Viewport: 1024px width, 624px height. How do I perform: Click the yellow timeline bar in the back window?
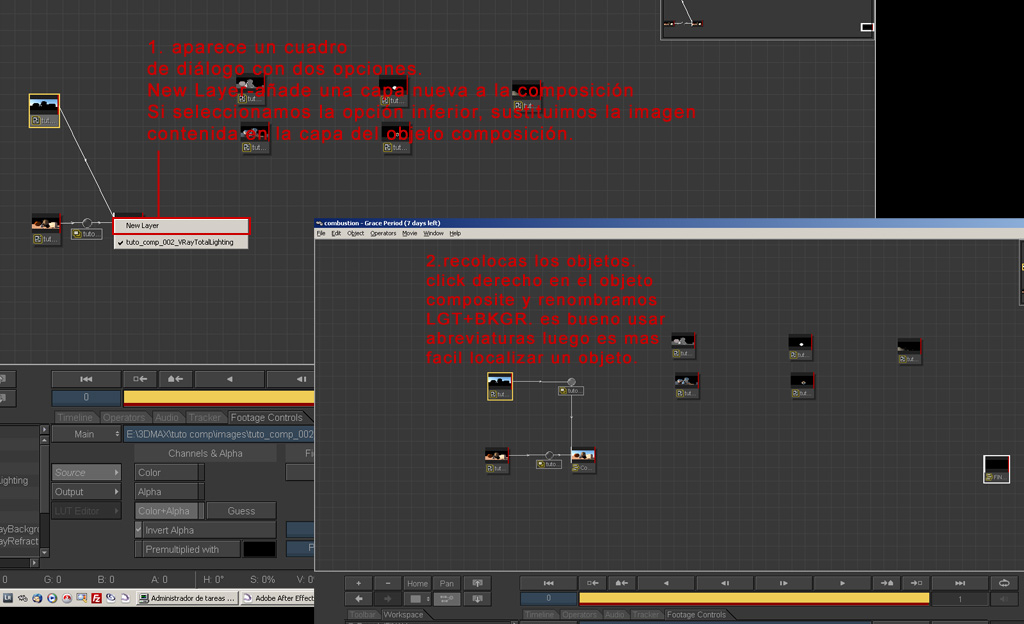pos(219,398)
